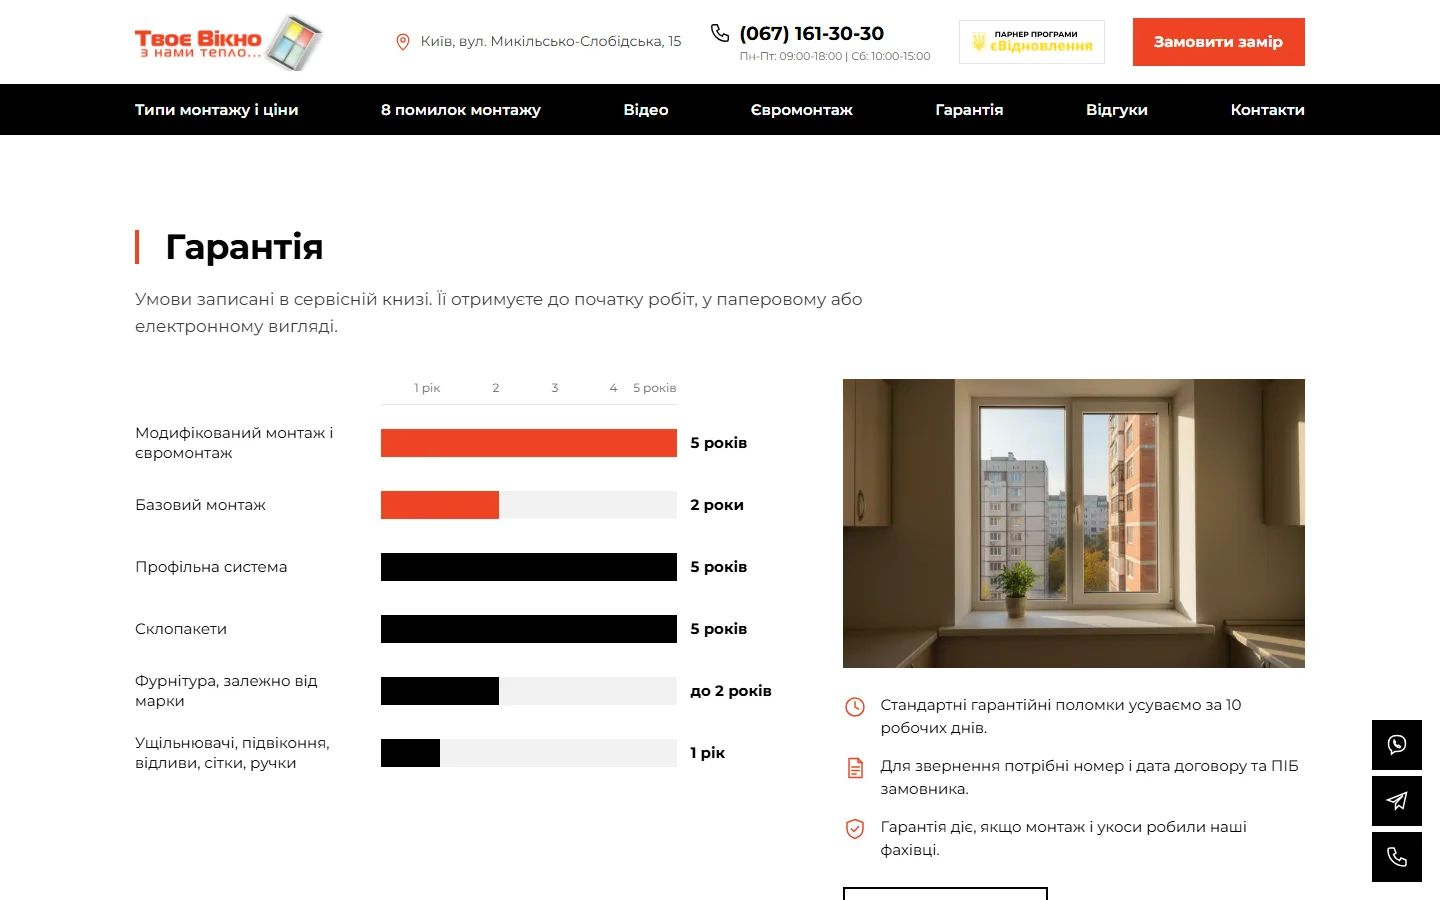This screenshot has width=1440, height=900.
Task: Click the shield checkmark icon
Action: [855, 828]
